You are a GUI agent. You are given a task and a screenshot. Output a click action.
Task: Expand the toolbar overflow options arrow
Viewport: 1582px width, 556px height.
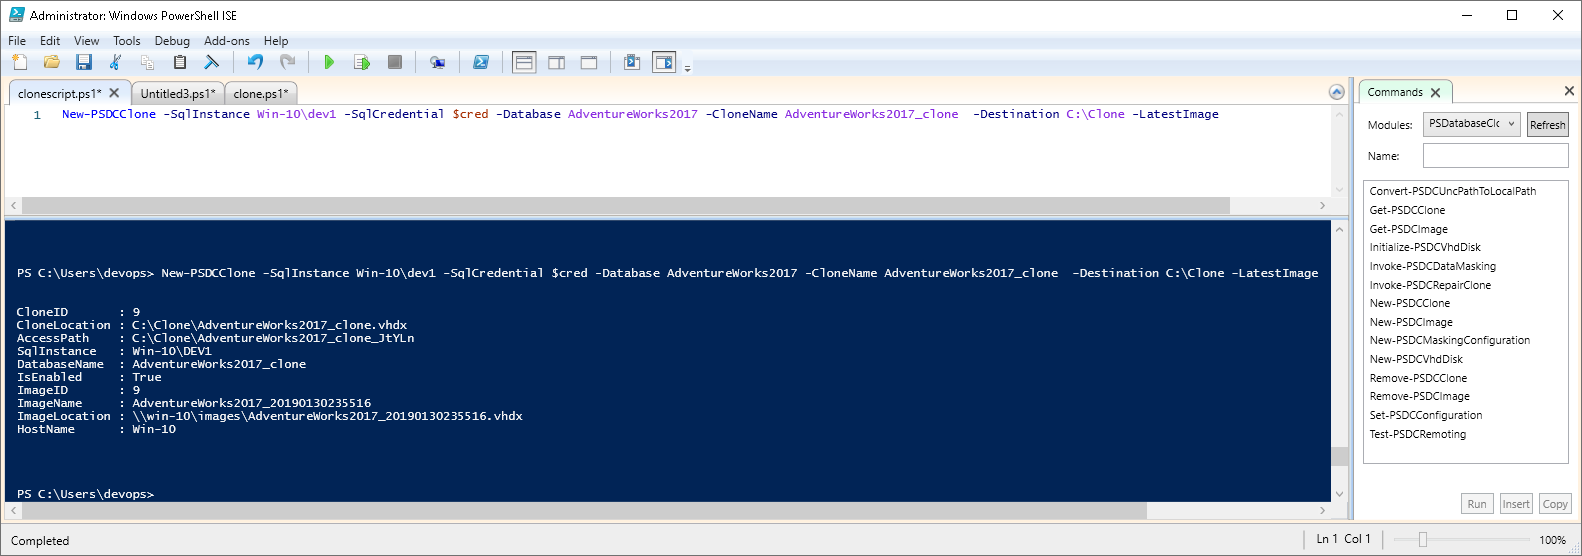coord(688,68)
